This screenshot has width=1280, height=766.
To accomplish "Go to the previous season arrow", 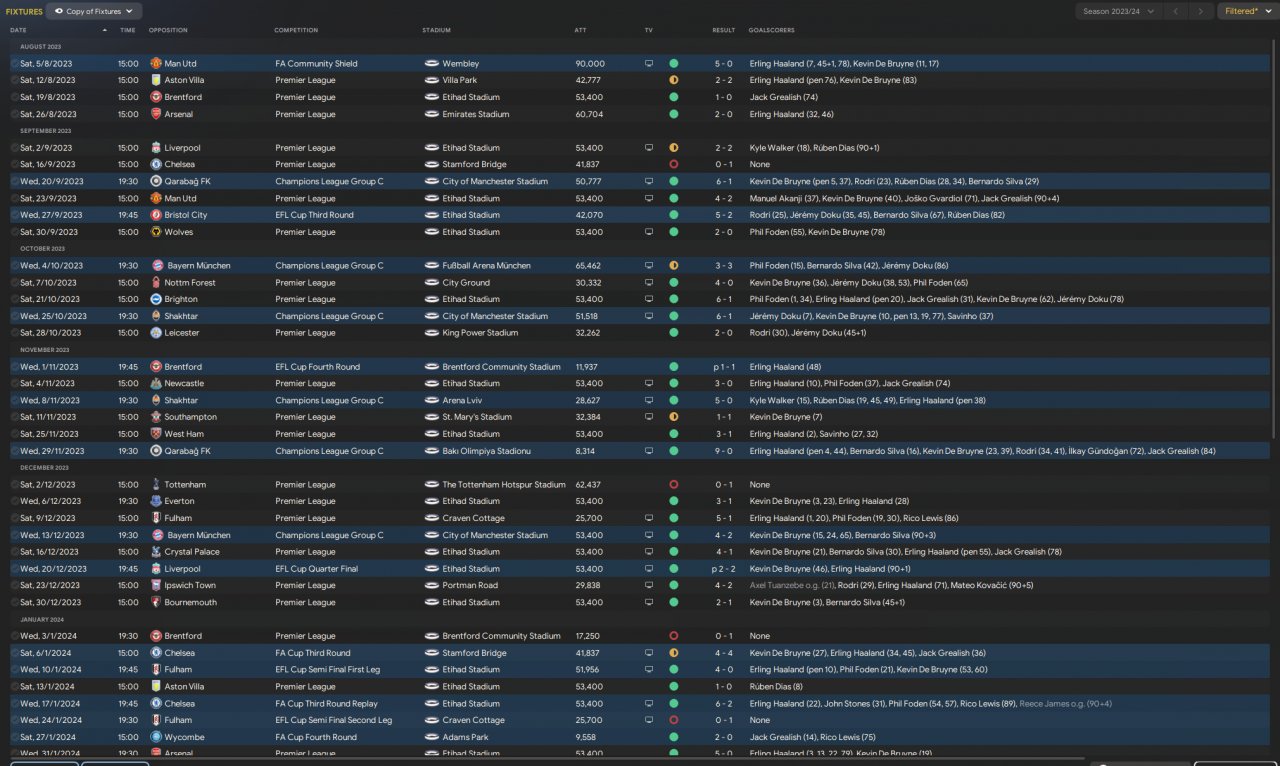I will 1177,11.
